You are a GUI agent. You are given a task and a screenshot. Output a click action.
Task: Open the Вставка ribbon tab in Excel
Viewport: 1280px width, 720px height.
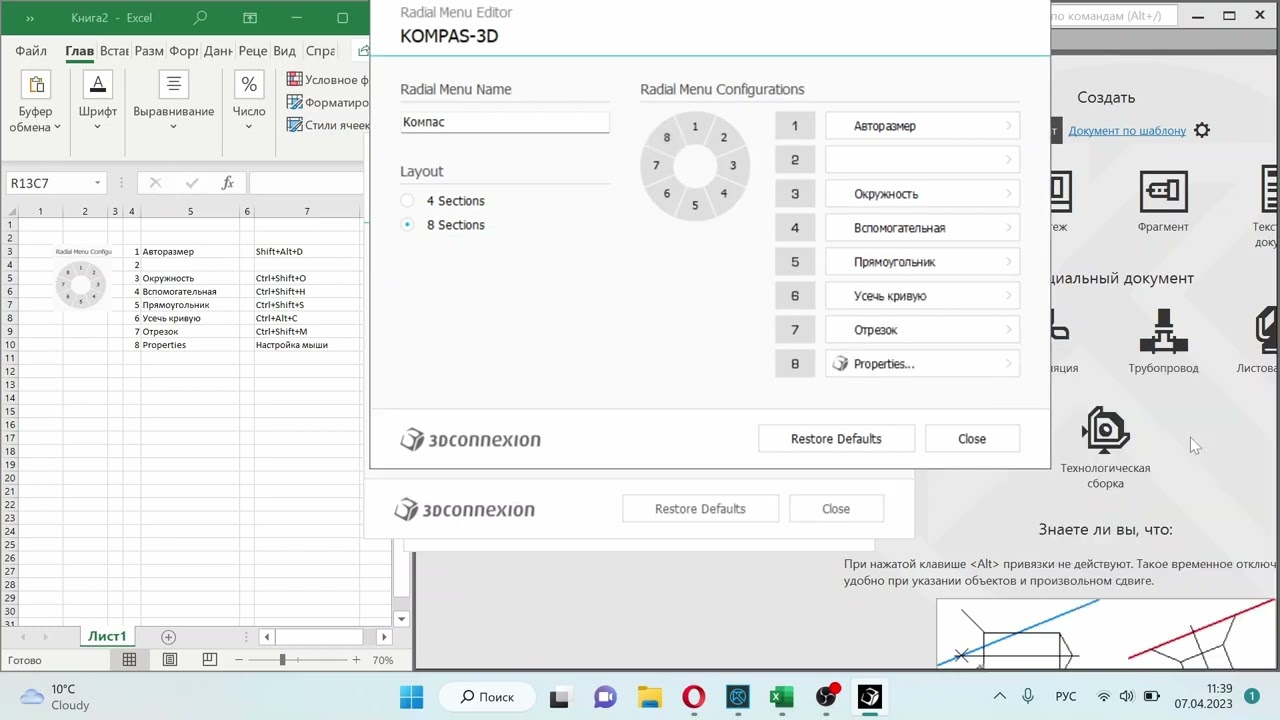[114, 51]
